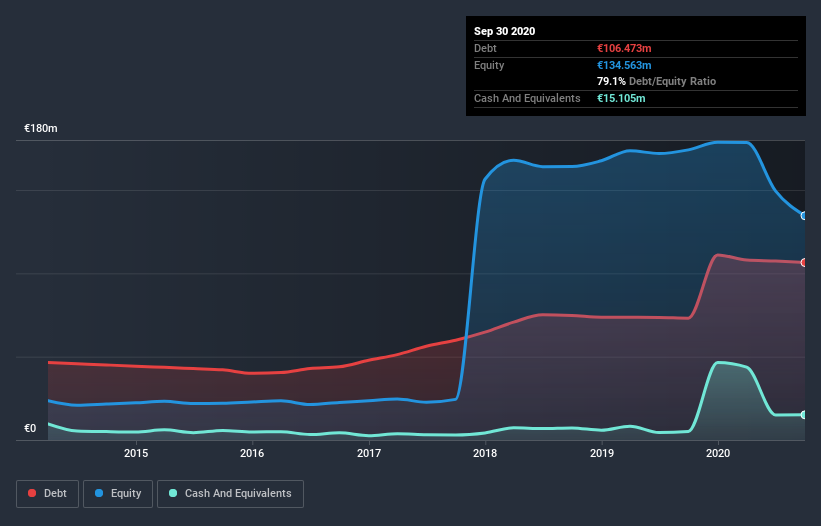Click tooltip Cash And Equivalents row label
Screen dimensions: 821x526
pyautogui.click(x=527, y=98)
